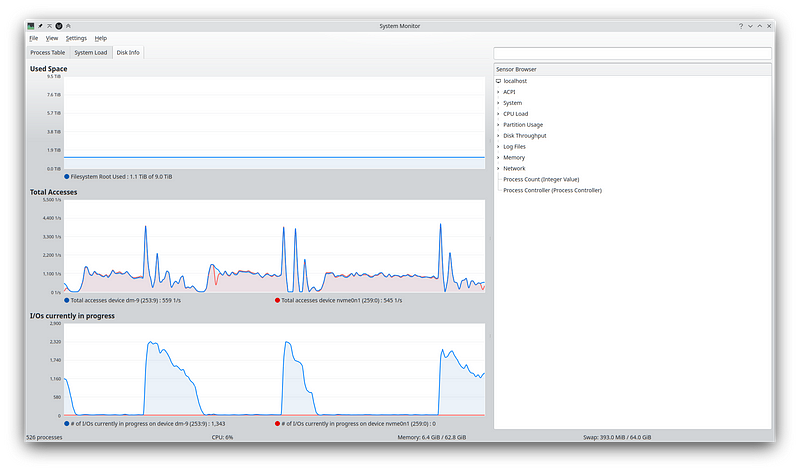This screenshot has width=800, height=472.
Task: Select the ACPI label in Sensor Browser
Action: (x=509, y=92)
